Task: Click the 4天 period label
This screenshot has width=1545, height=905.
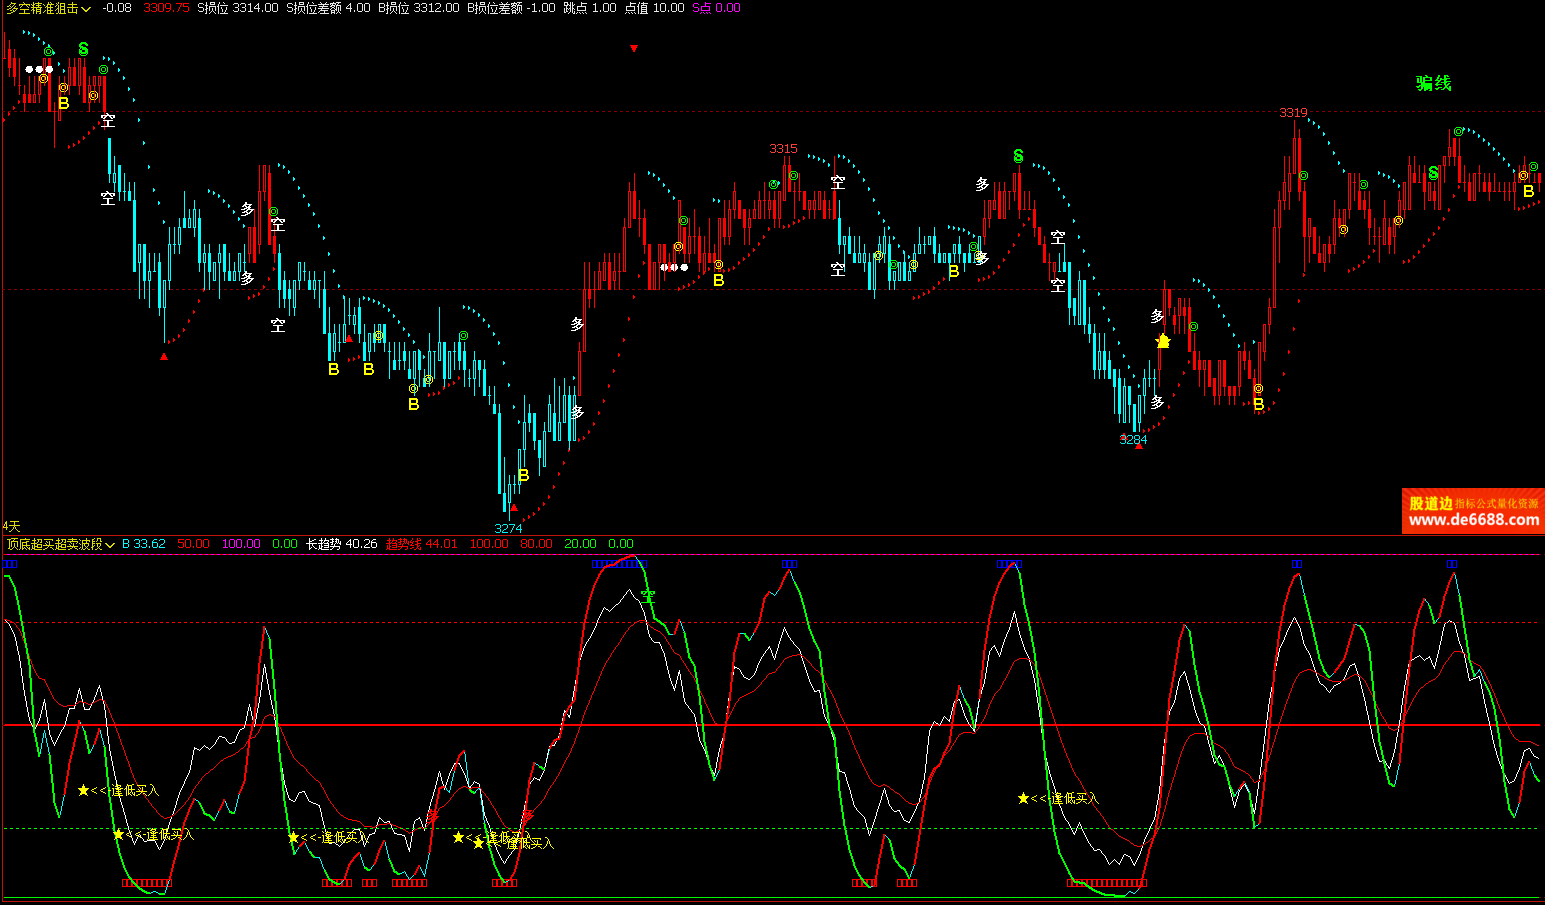Action: pos(11,526)
